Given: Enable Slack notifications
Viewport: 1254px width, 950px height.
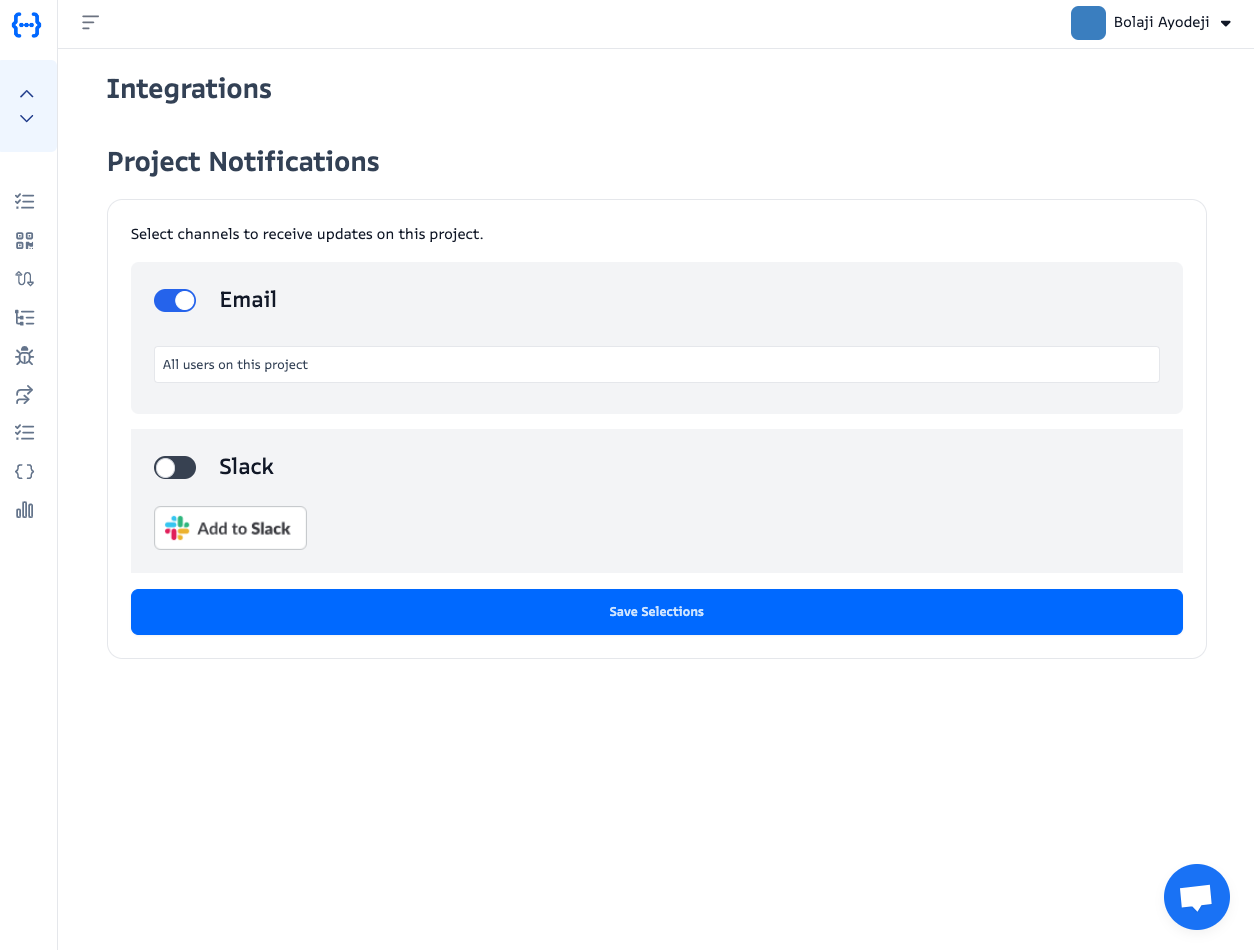Looking at the screenshot, I should pyautogui.click(x=175, y=467).
